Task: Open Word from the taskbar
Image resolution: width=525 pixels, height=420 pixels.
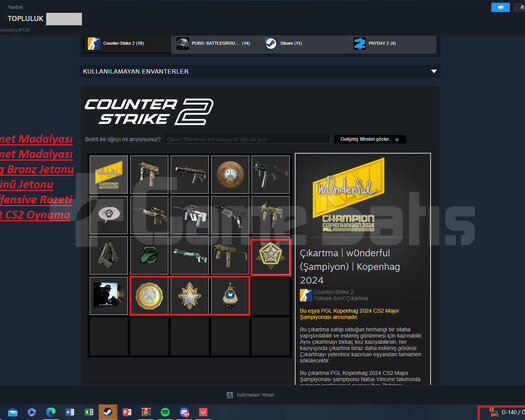Action: pyautogui.click(x=70, y=412)
